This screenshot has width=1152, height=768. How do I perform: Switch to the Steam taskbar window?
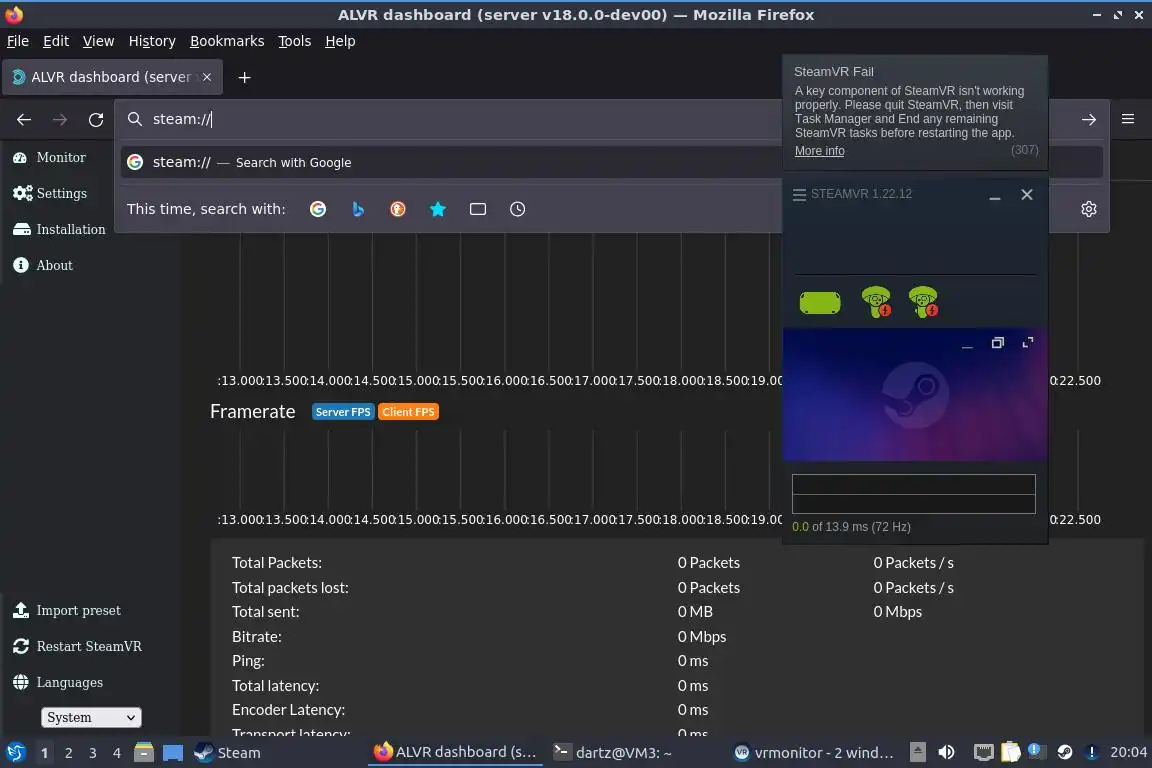pos(228,753)
